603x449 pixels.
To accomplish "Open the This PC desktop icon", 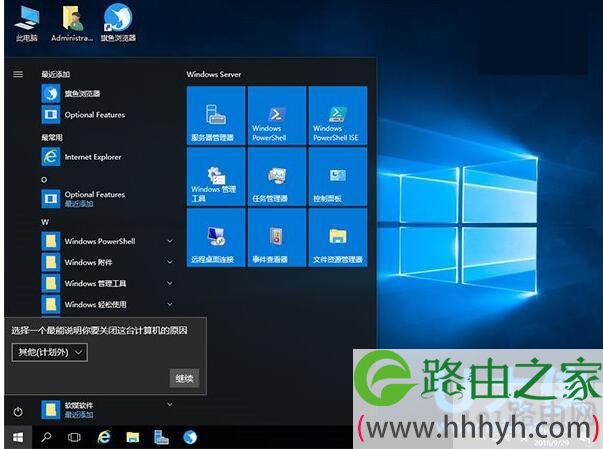I will point(26,23).
